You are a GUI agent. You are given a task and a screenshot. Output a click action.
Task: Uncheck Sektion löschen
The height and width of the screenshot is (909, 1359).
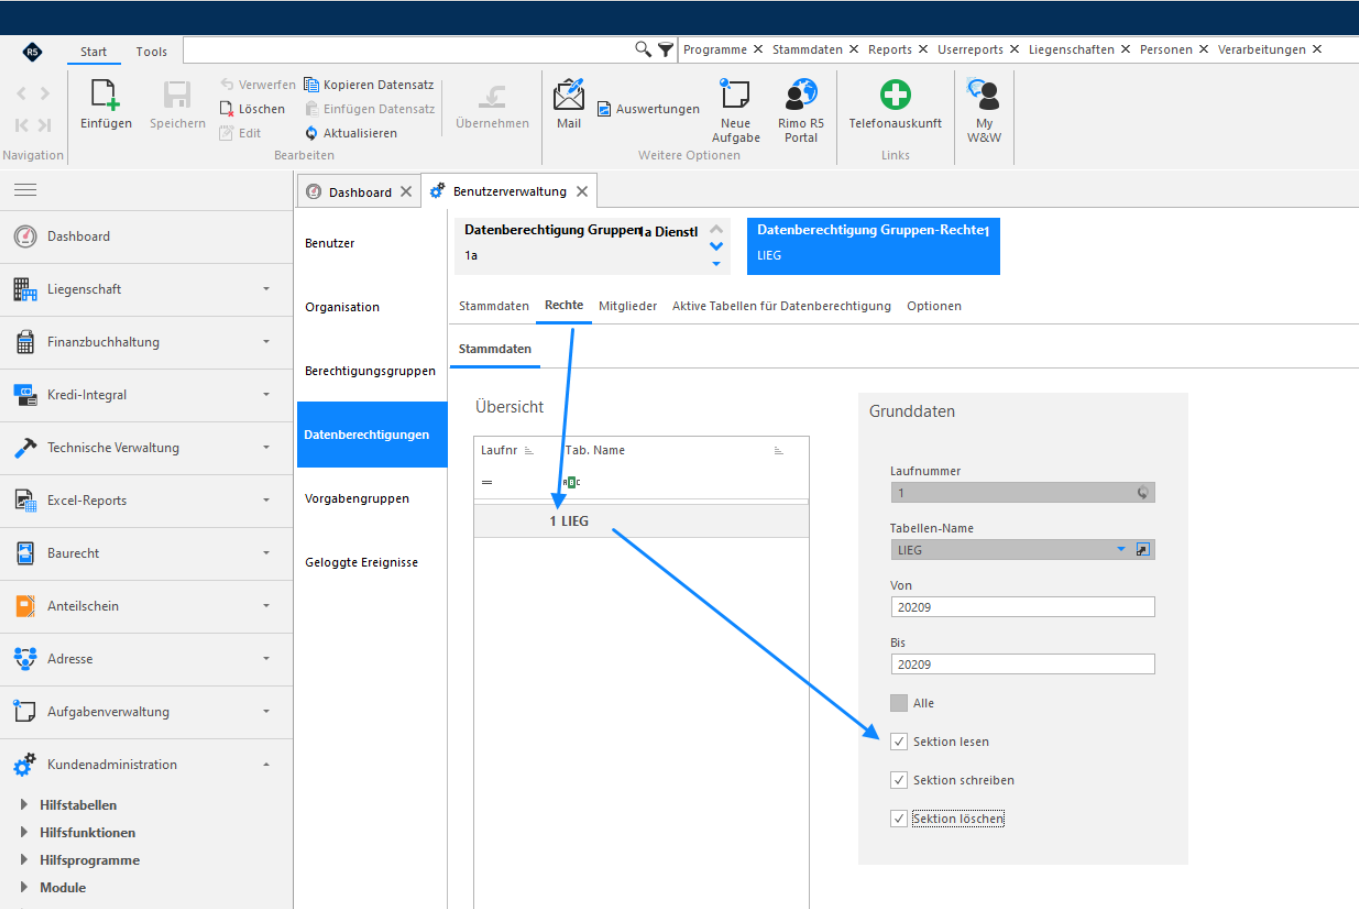[899, 818]
